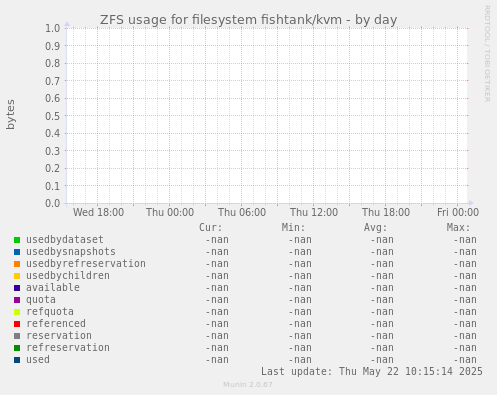Click the referenced red color swatch

point(17,324)
